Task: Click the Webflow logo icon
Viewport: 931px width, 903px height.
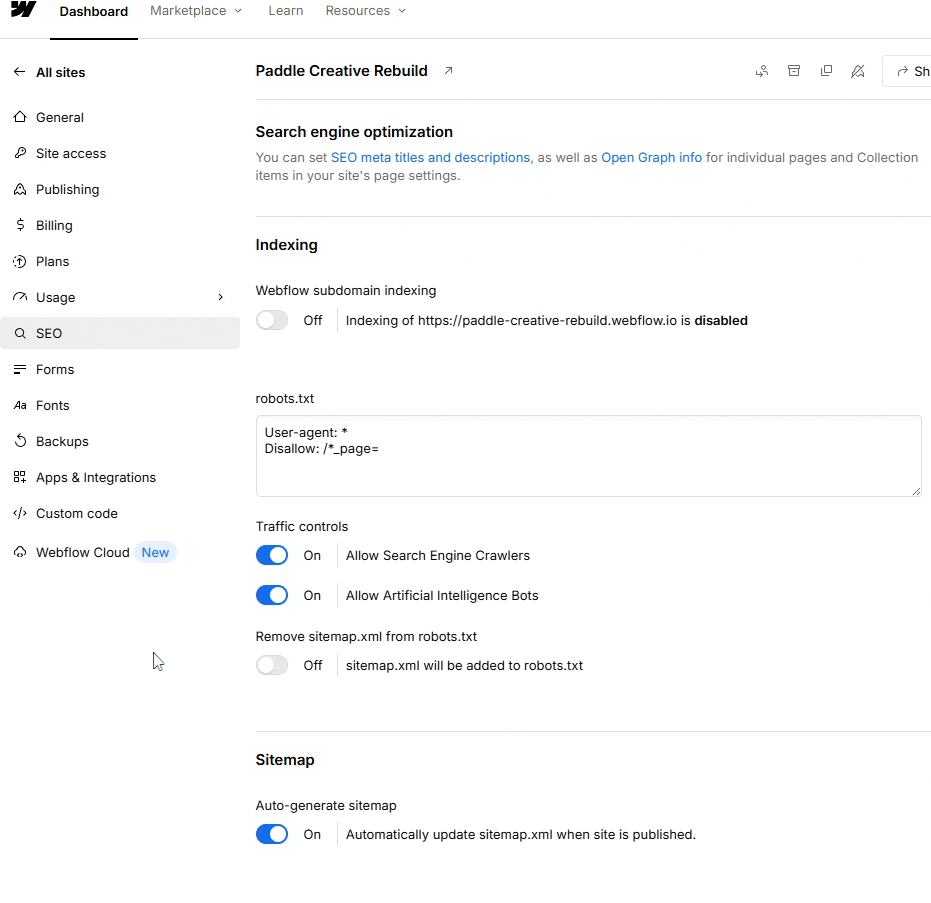Action: (x=24, y=9)
